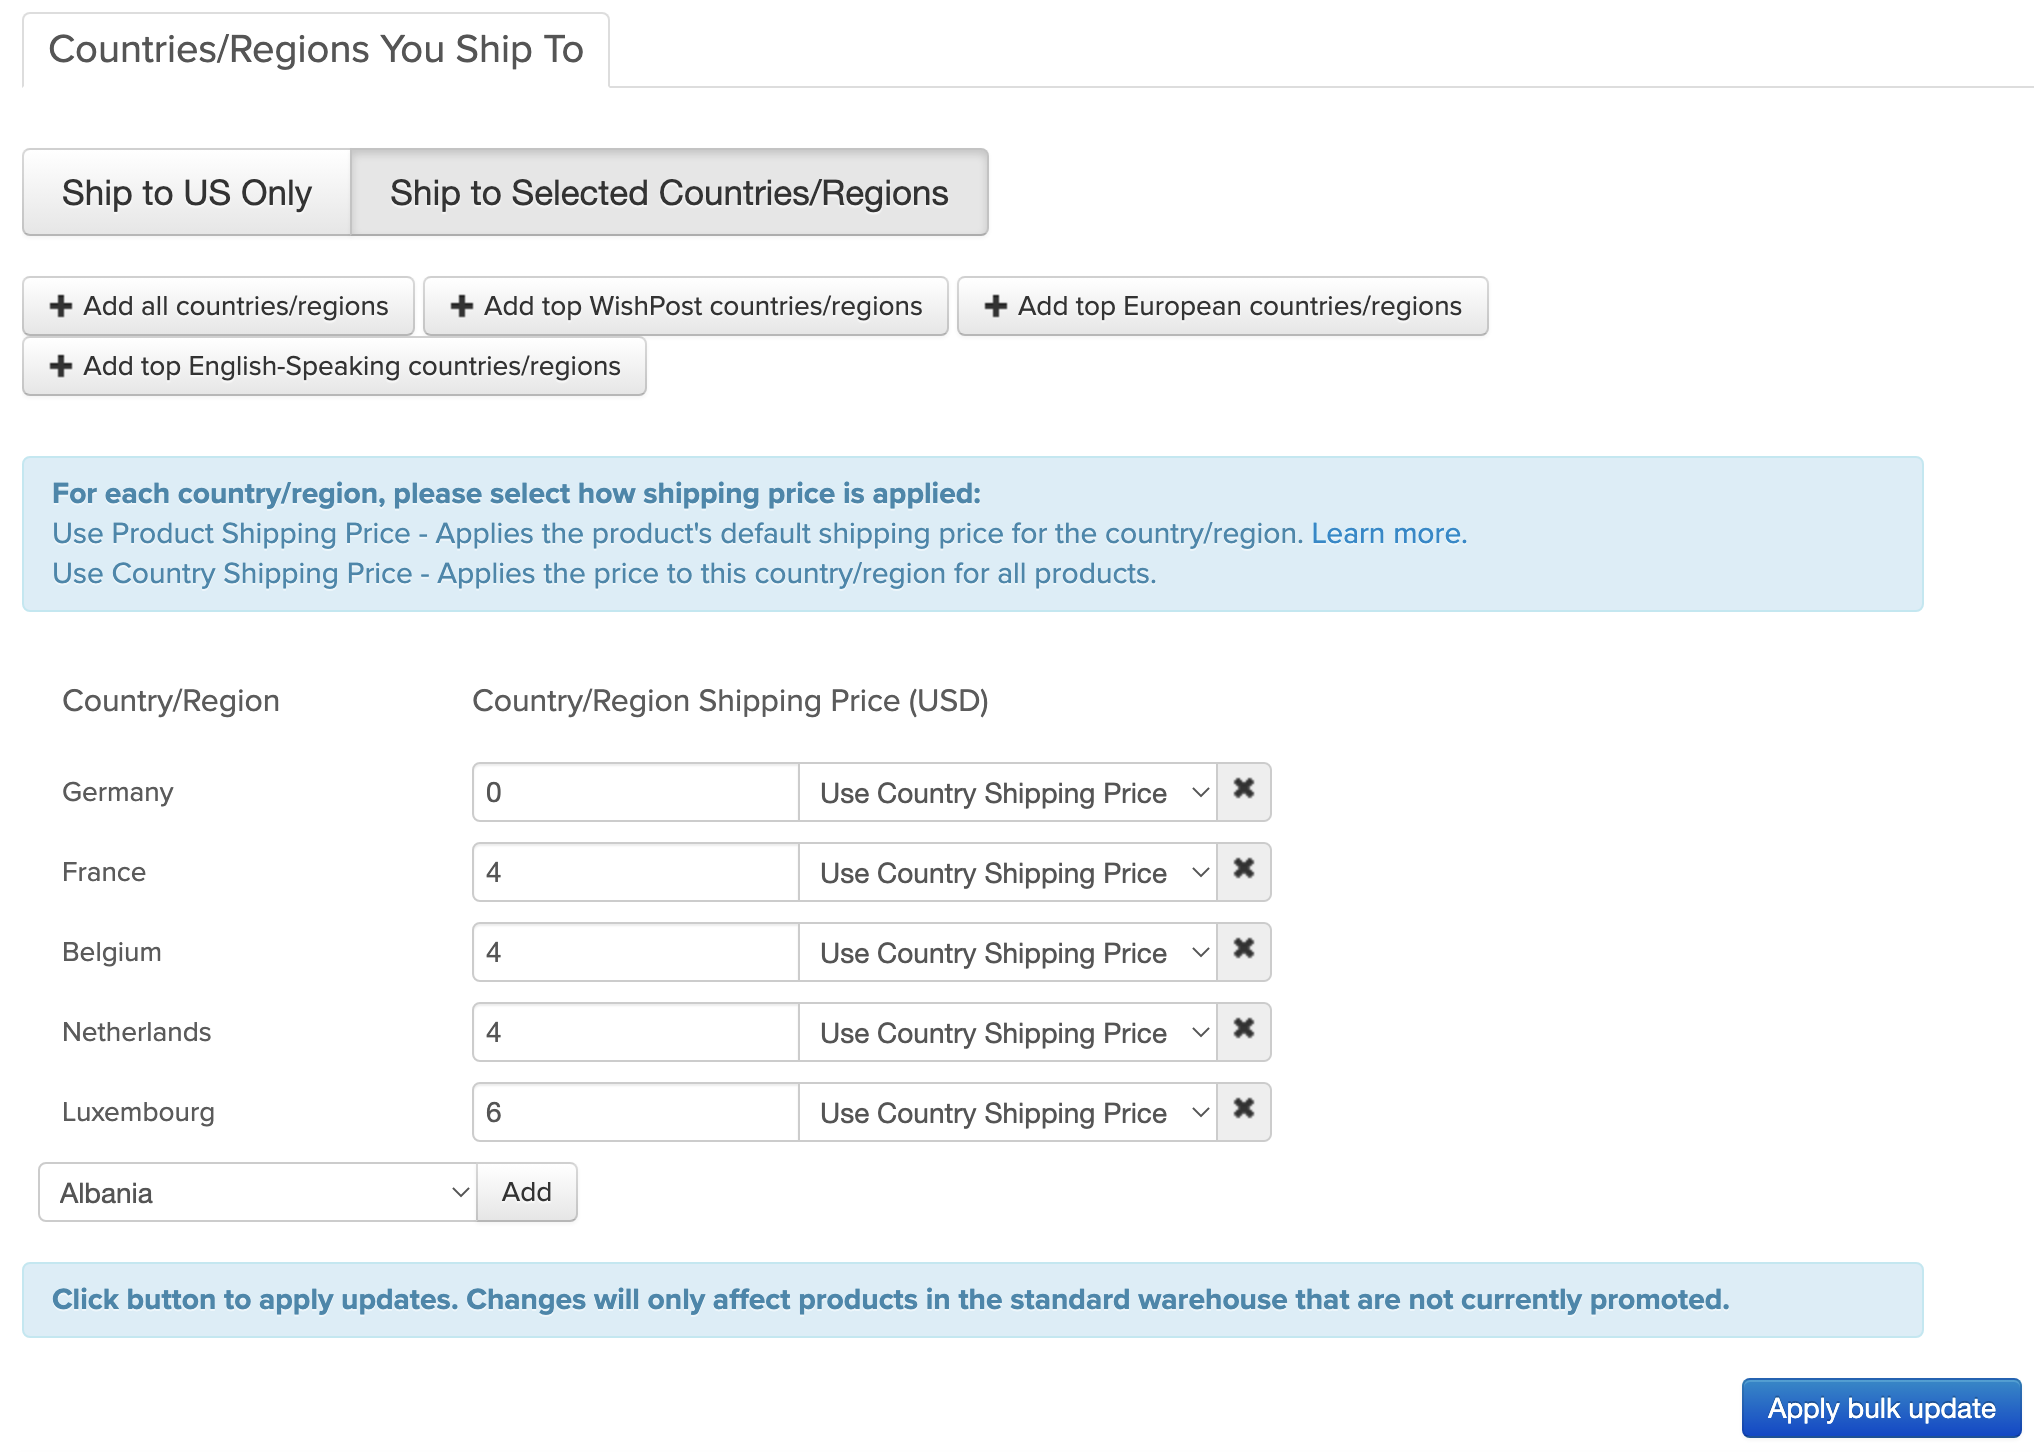Open Countries/Regions You Ship To tab
The width and height of the screenshot is (2034, 1452).
tap(316, 50)
